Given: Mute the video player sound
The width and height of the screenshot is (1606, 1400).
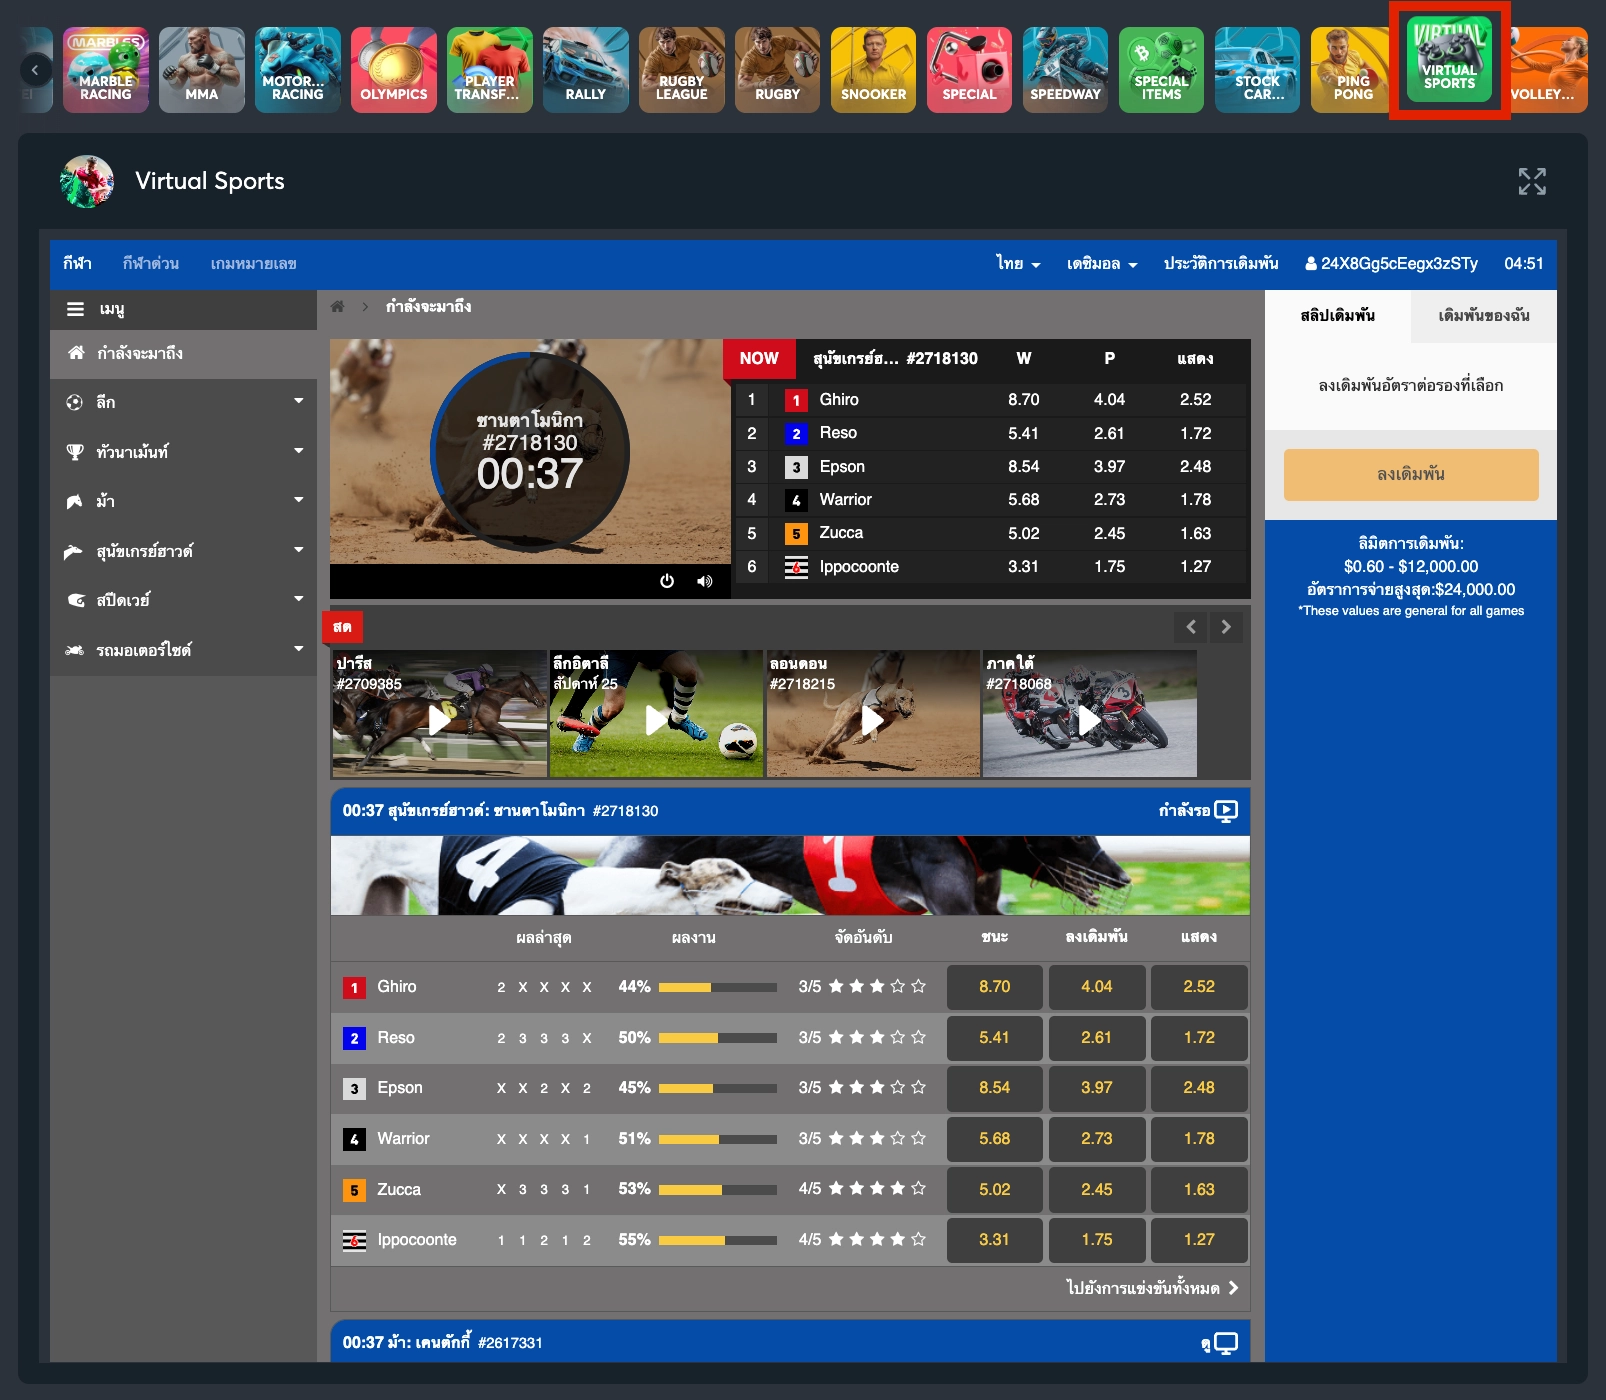Looking at the screenshot, I should tap(705, 581).
